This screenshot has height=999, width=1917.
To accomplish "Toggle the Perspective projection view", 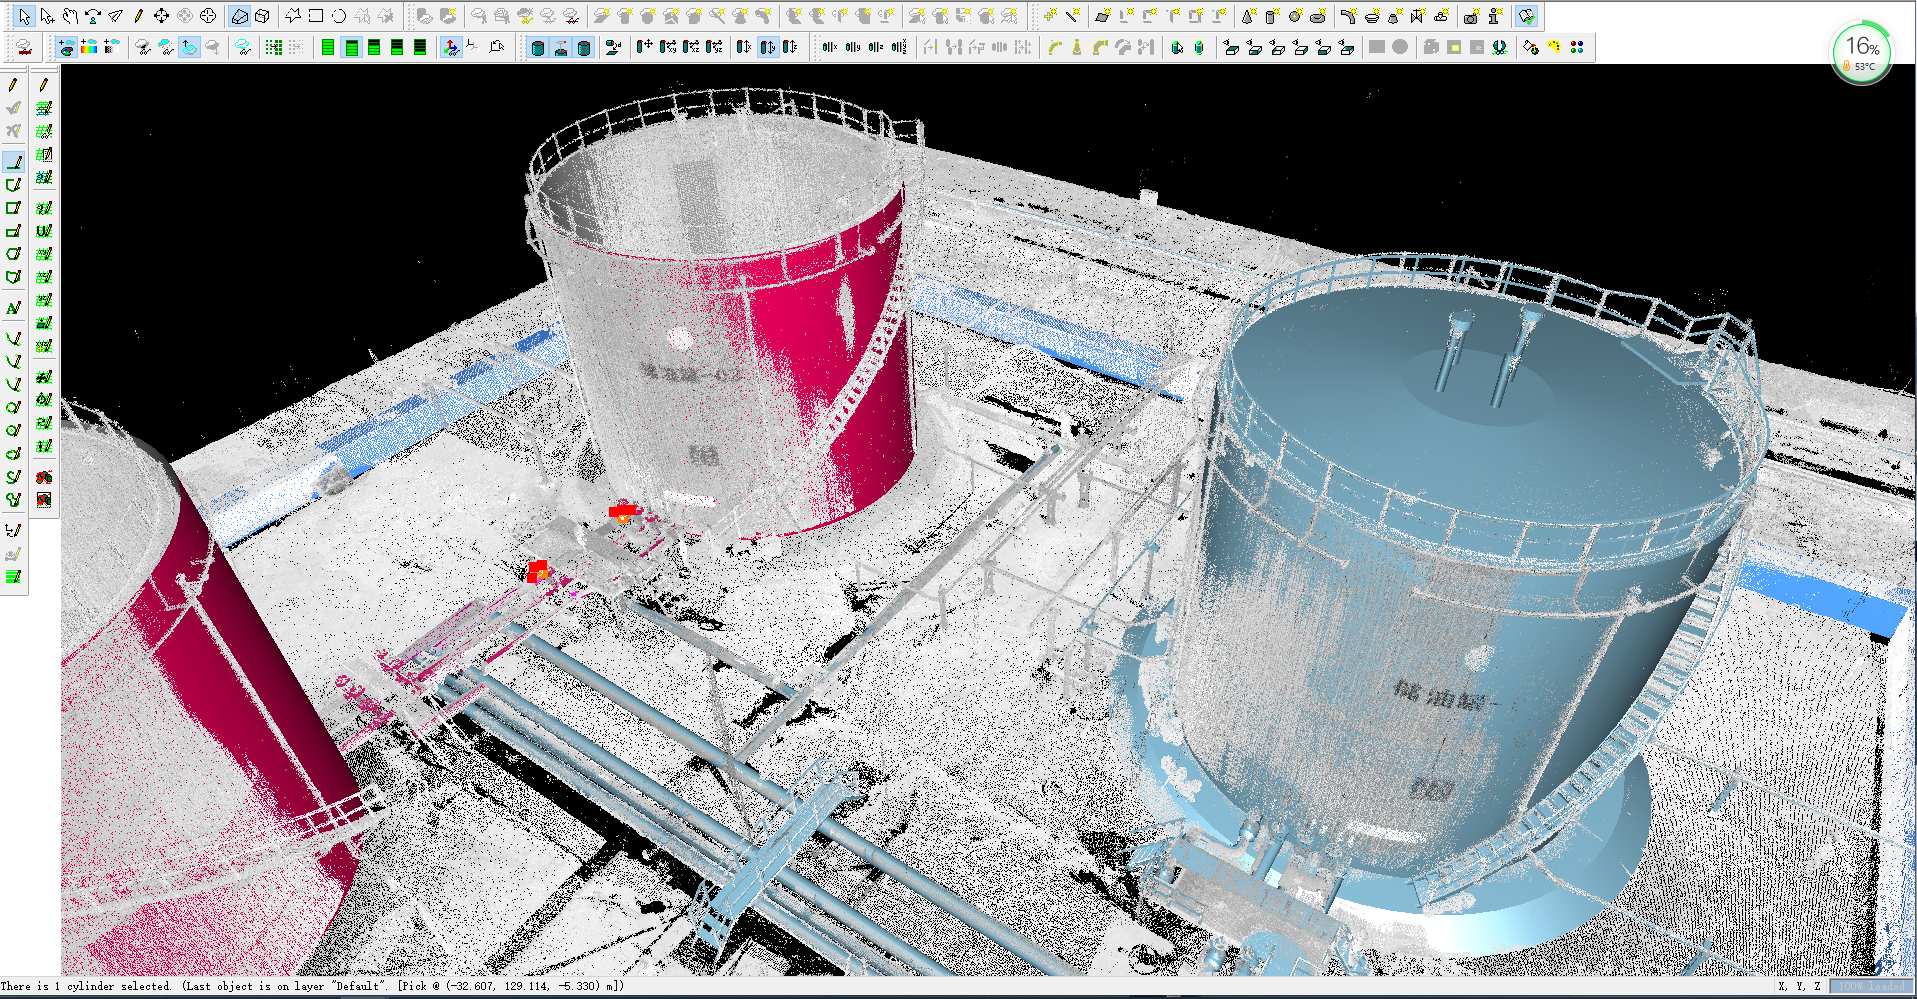I will 239,16.
